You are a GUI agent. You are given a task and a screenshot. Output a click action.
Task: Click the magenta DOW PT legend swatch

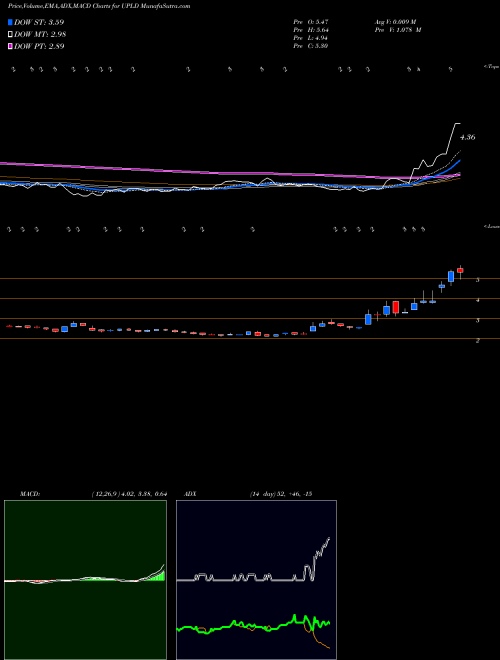(11, 46)
